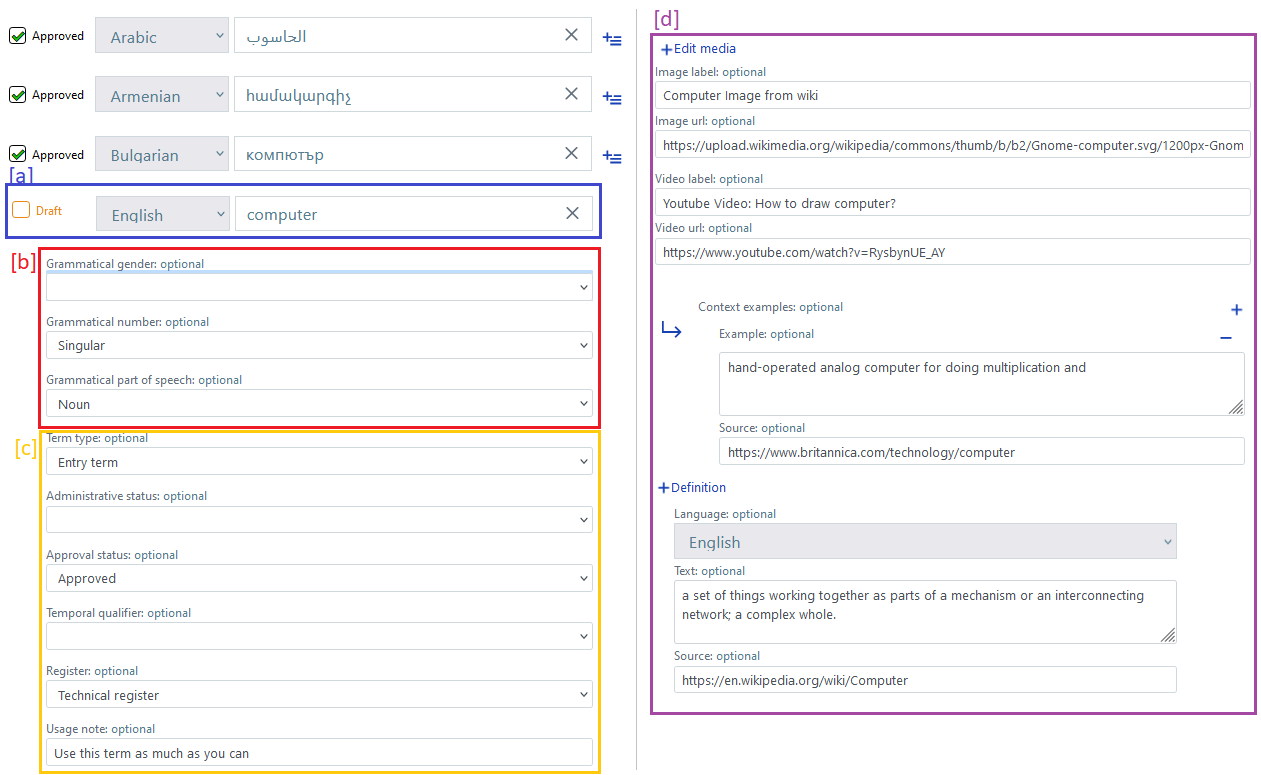The width and height of the screenshot is (1261, 775).
Task: Click into the Usage note text field
Action: (x=319, y=753)
